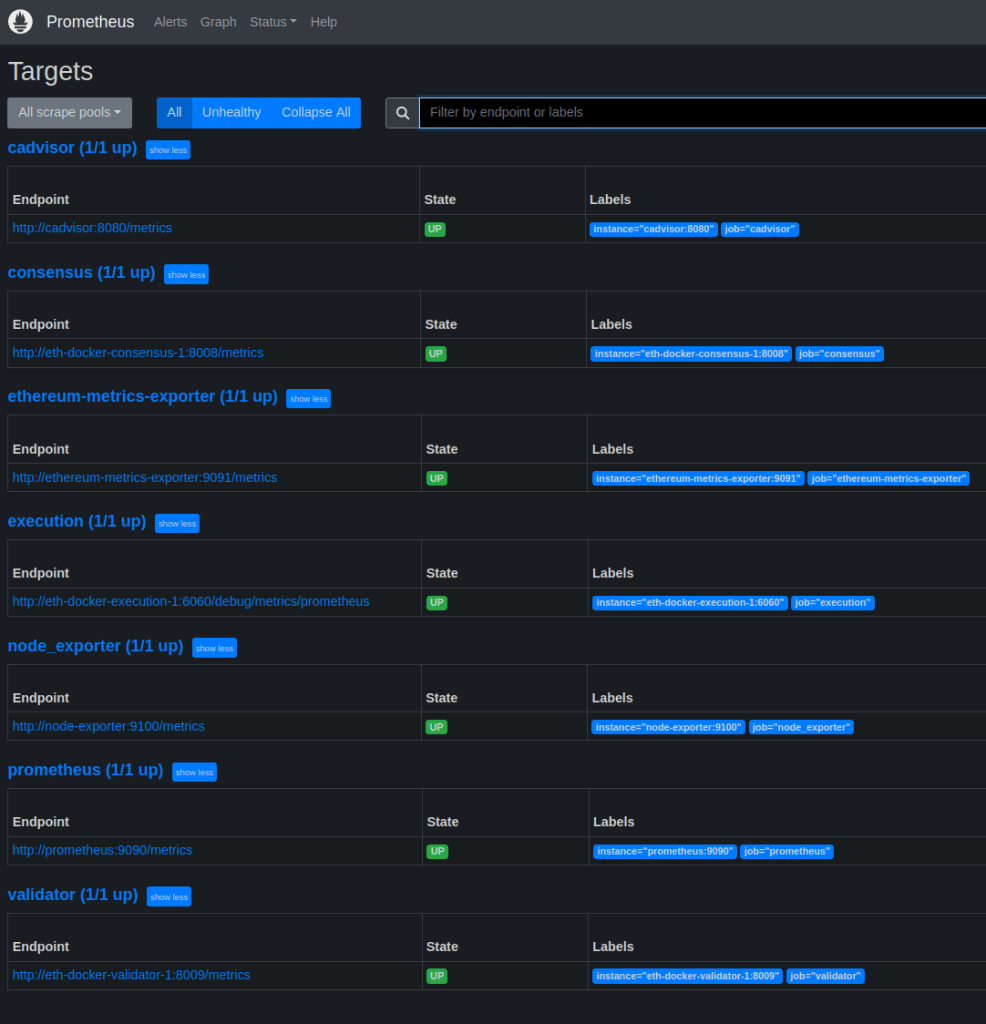Go to the Graph page
Image resolution: width=986 pixels, height=1024 pixels.
(218, 22)
